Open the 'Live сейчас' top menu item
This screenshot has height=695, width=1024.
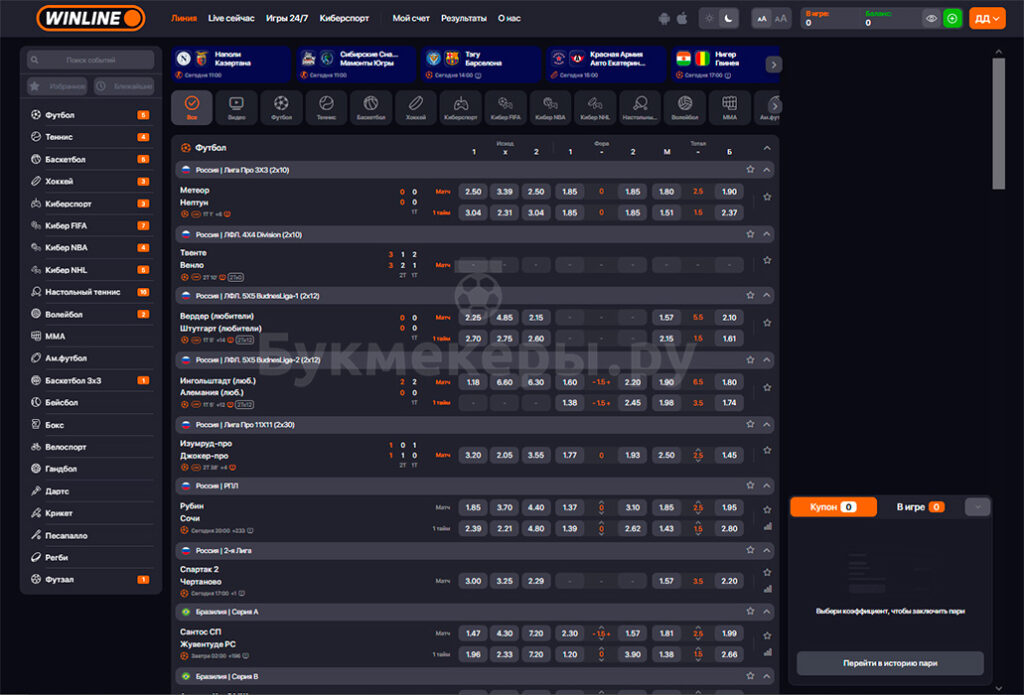point(231,18)
